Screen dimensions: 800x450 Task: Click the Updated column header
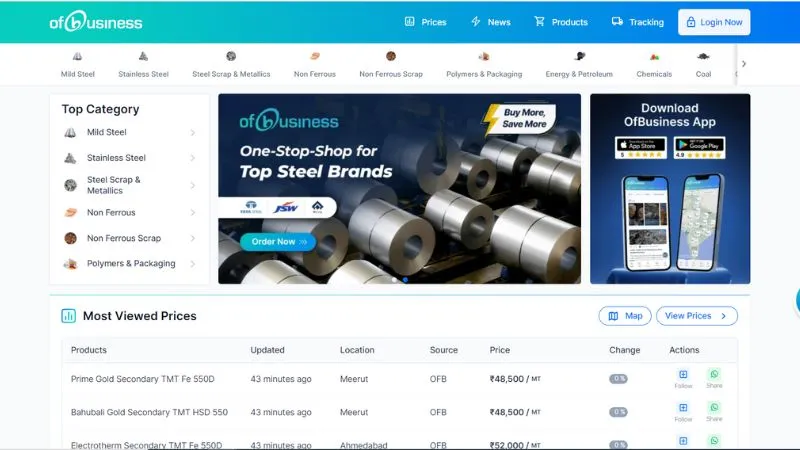(267, 350)
